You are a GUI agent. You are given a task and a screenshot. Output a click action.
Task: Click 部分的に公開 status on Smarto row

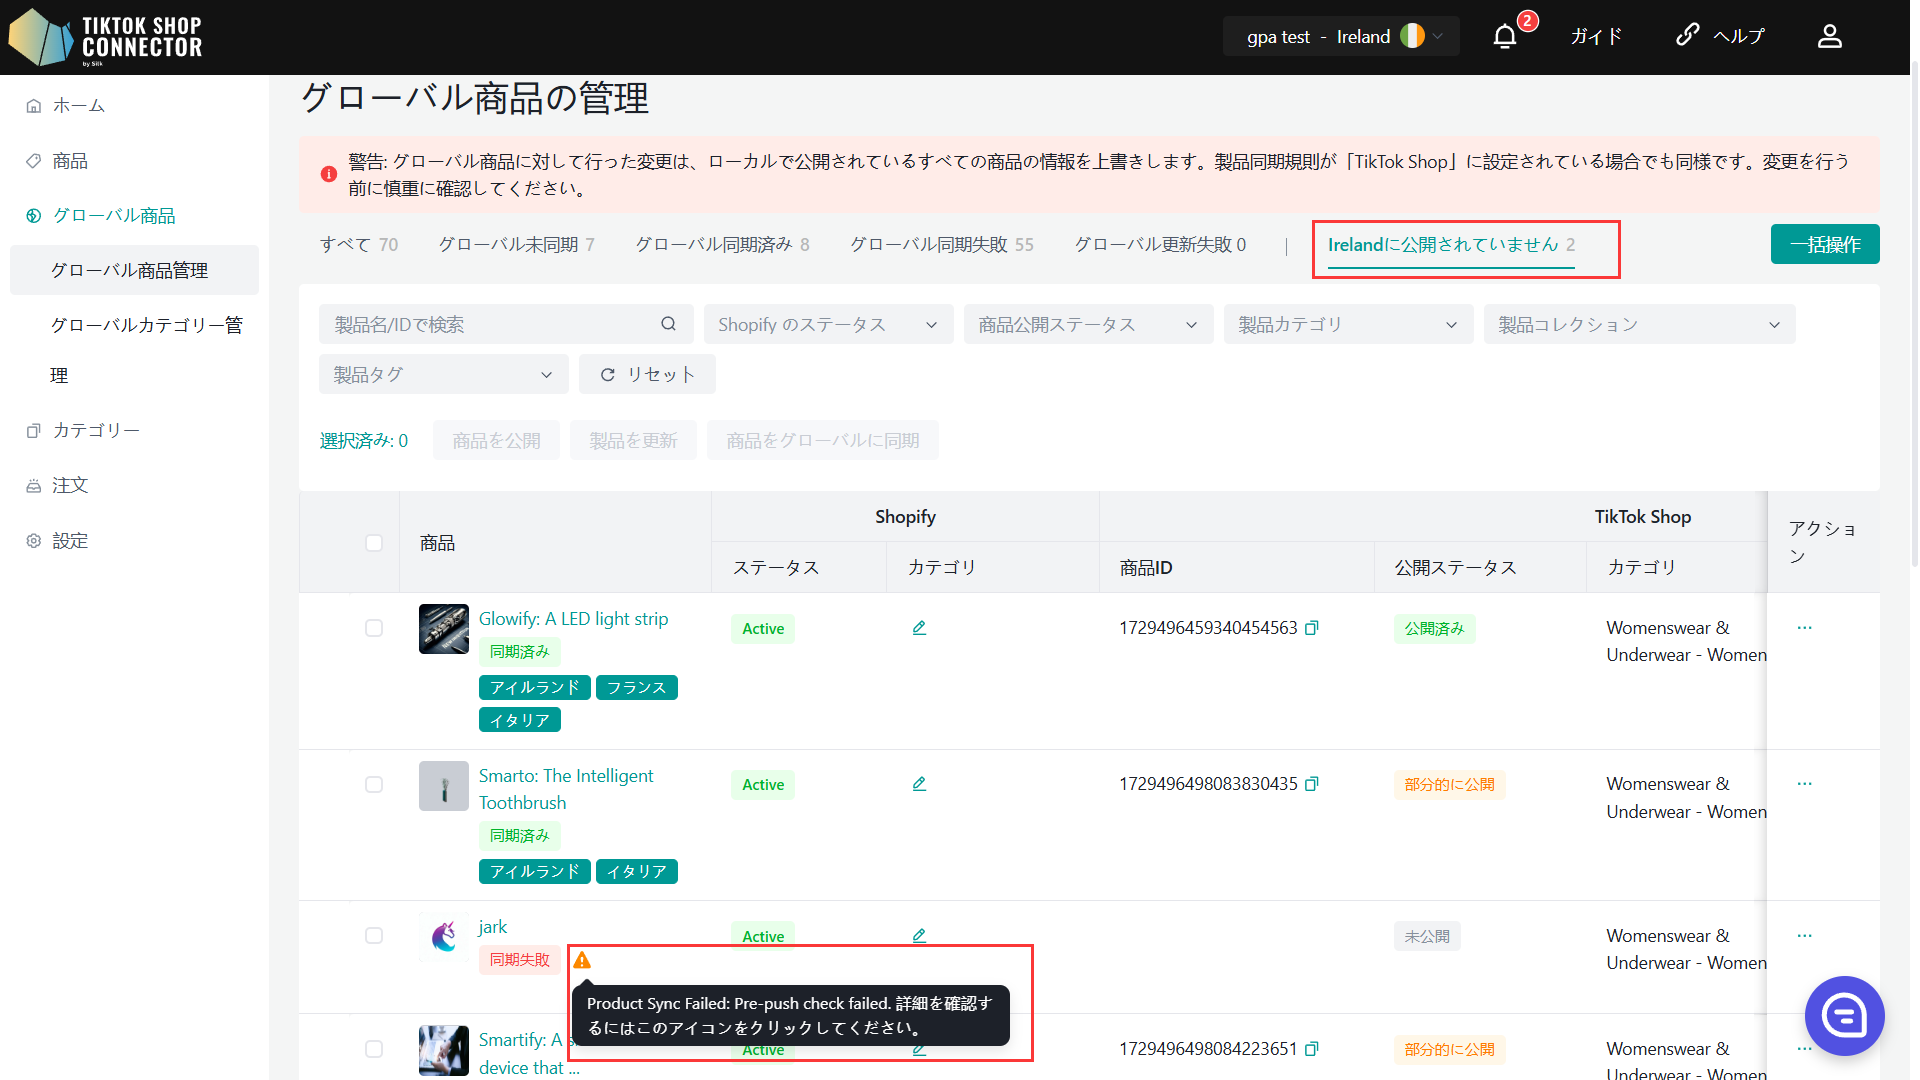[1449, 785]
